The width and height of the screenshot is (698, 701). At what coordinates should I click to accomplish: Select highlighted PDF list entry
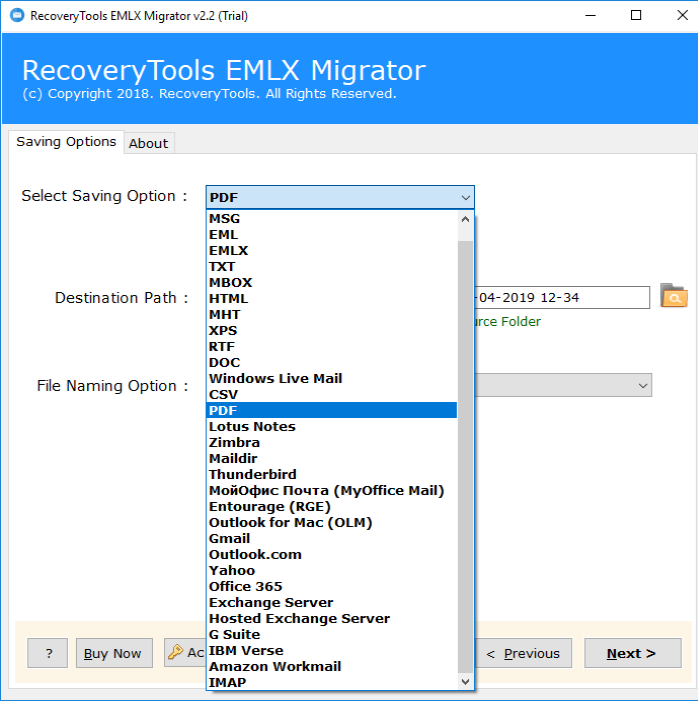click(x=331, y=410)
